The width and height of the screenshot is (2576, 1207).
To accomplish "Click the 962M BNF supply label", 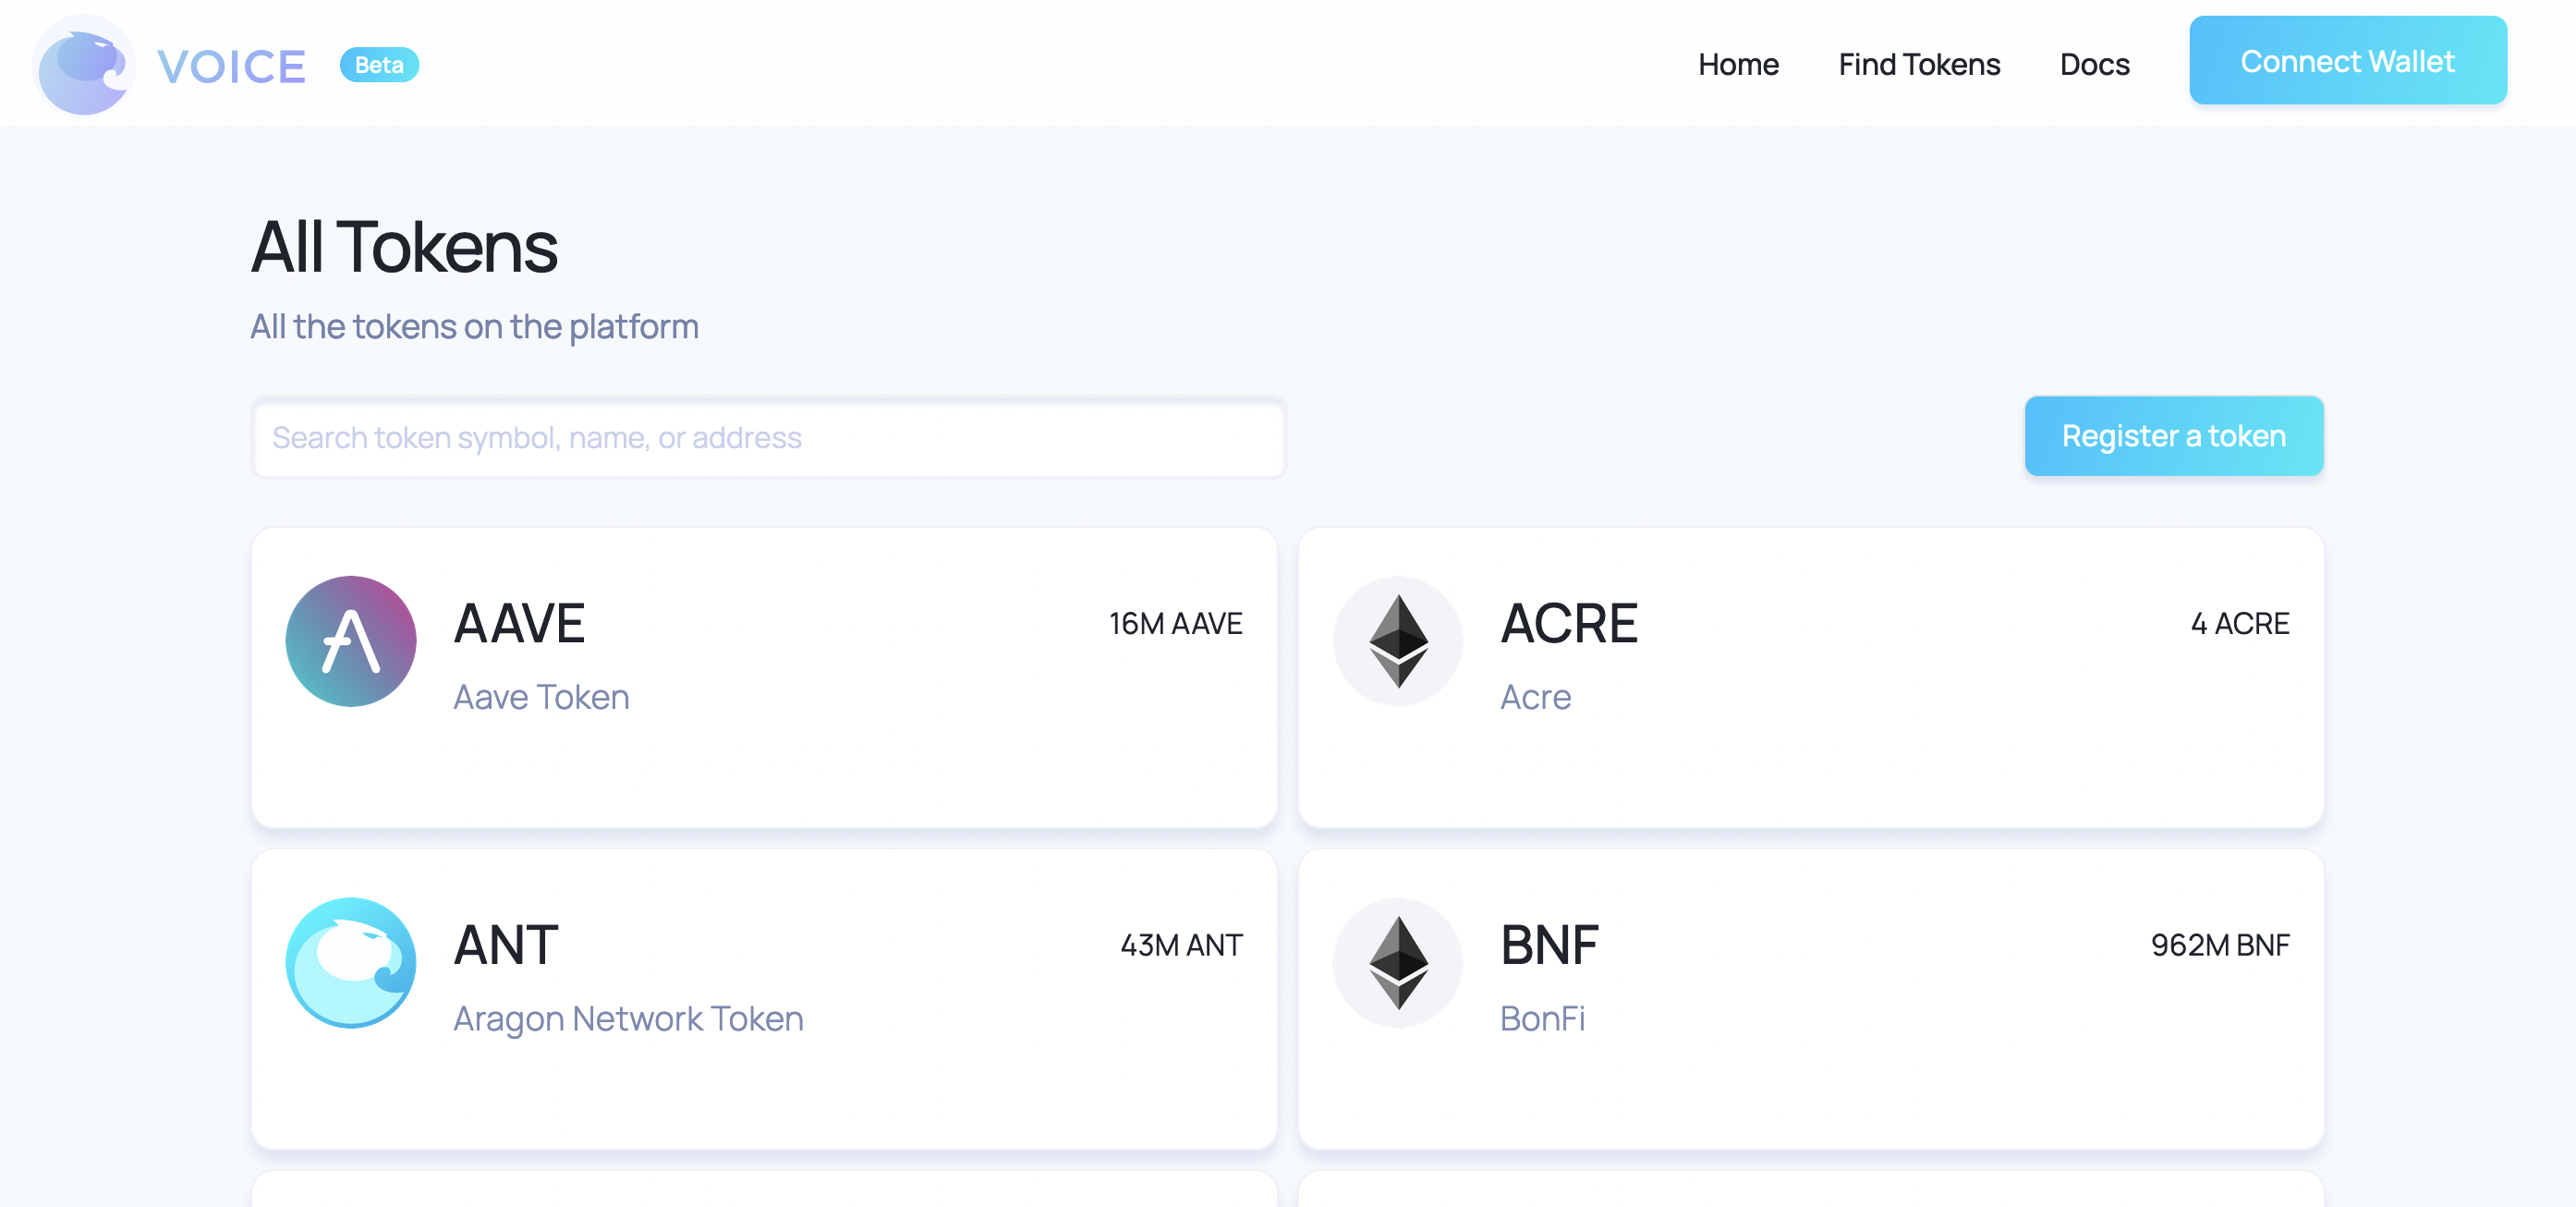I will pos(2220,945).
